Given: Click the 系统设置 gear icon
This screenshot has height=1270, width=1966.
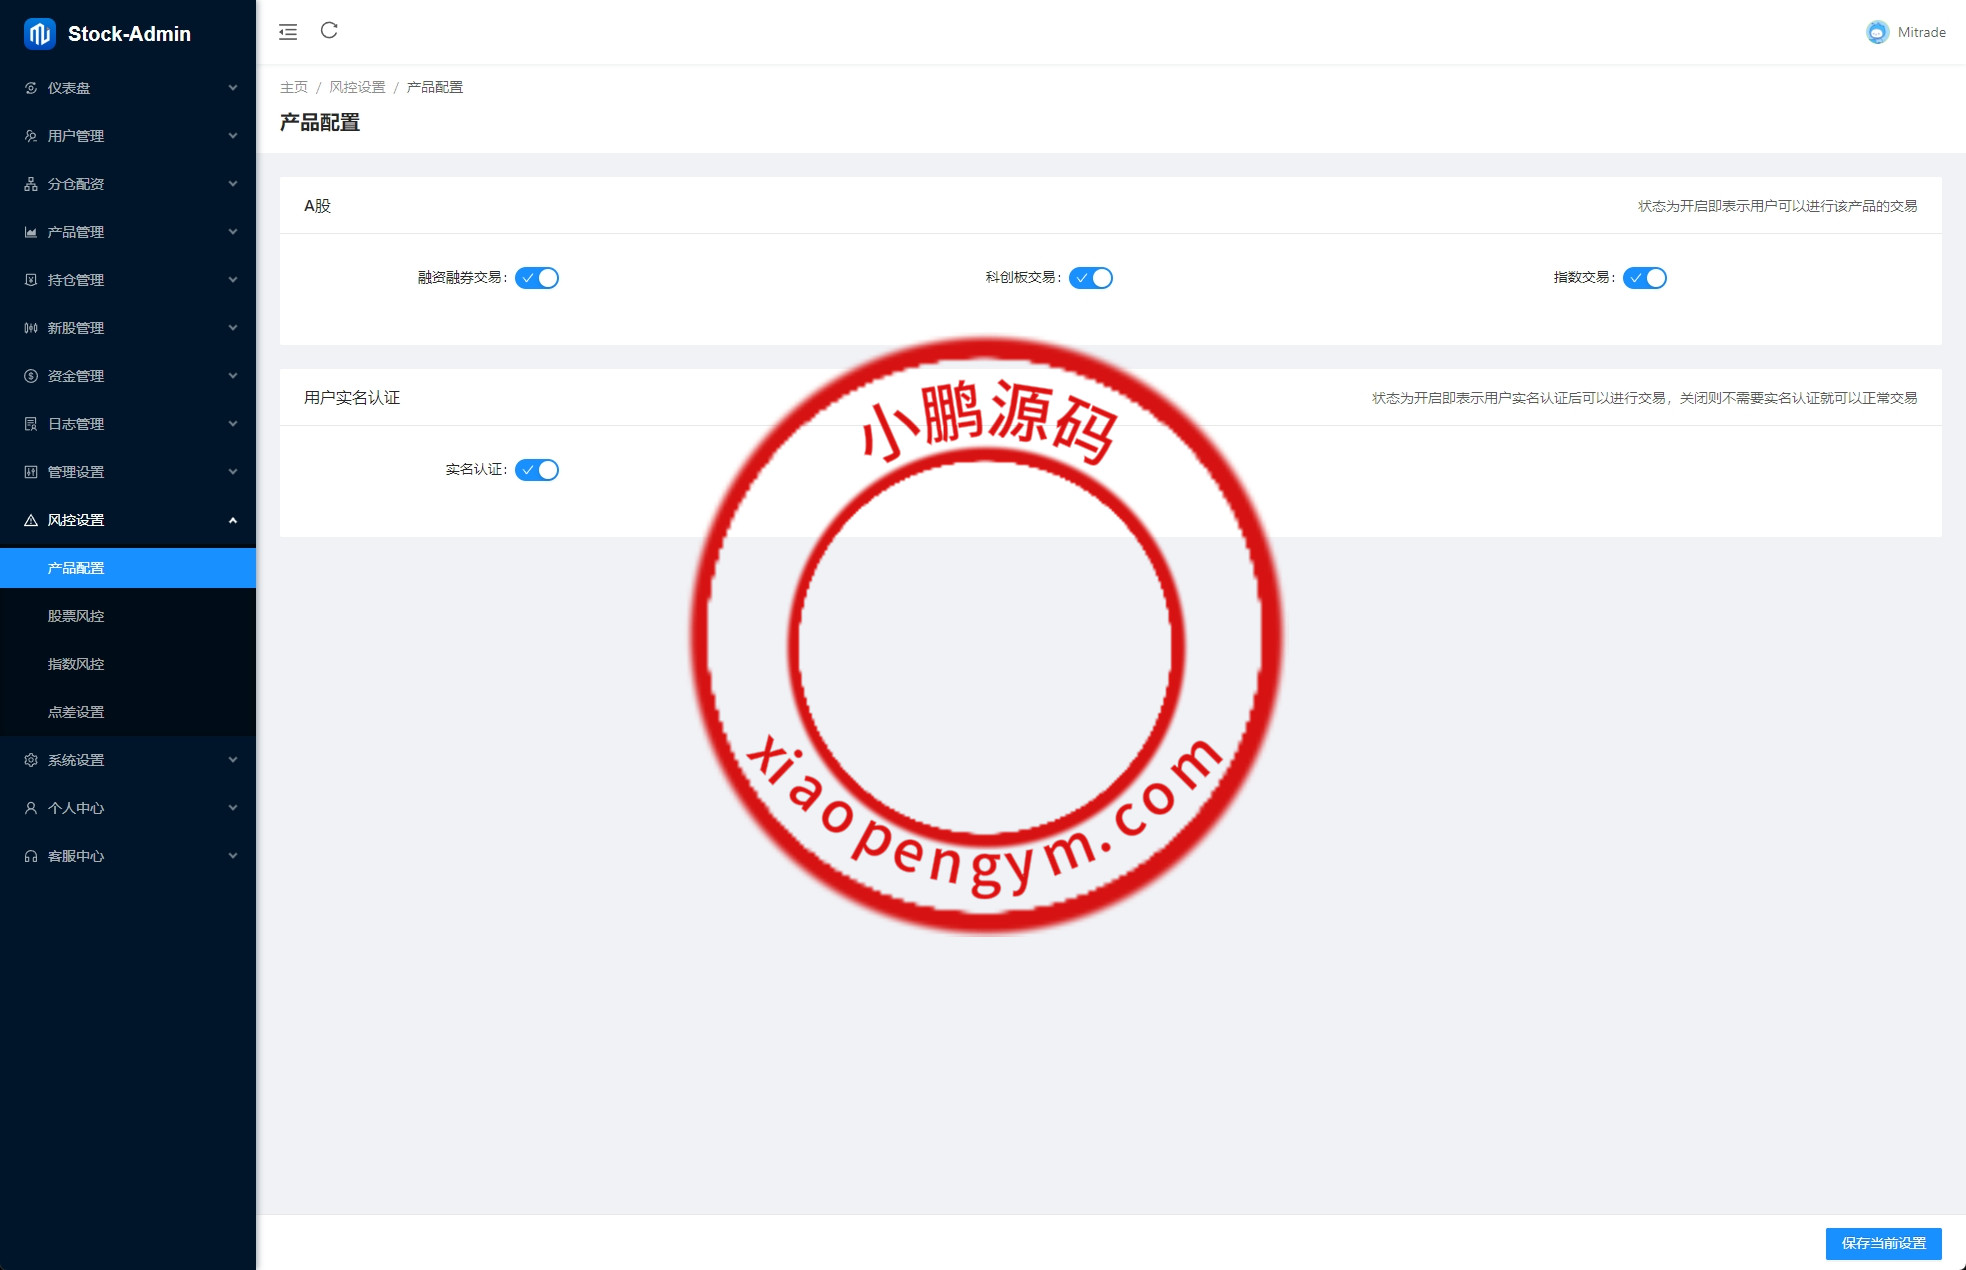Looking at the screenshot, I should pyautogui.click(x=31, y=760).
